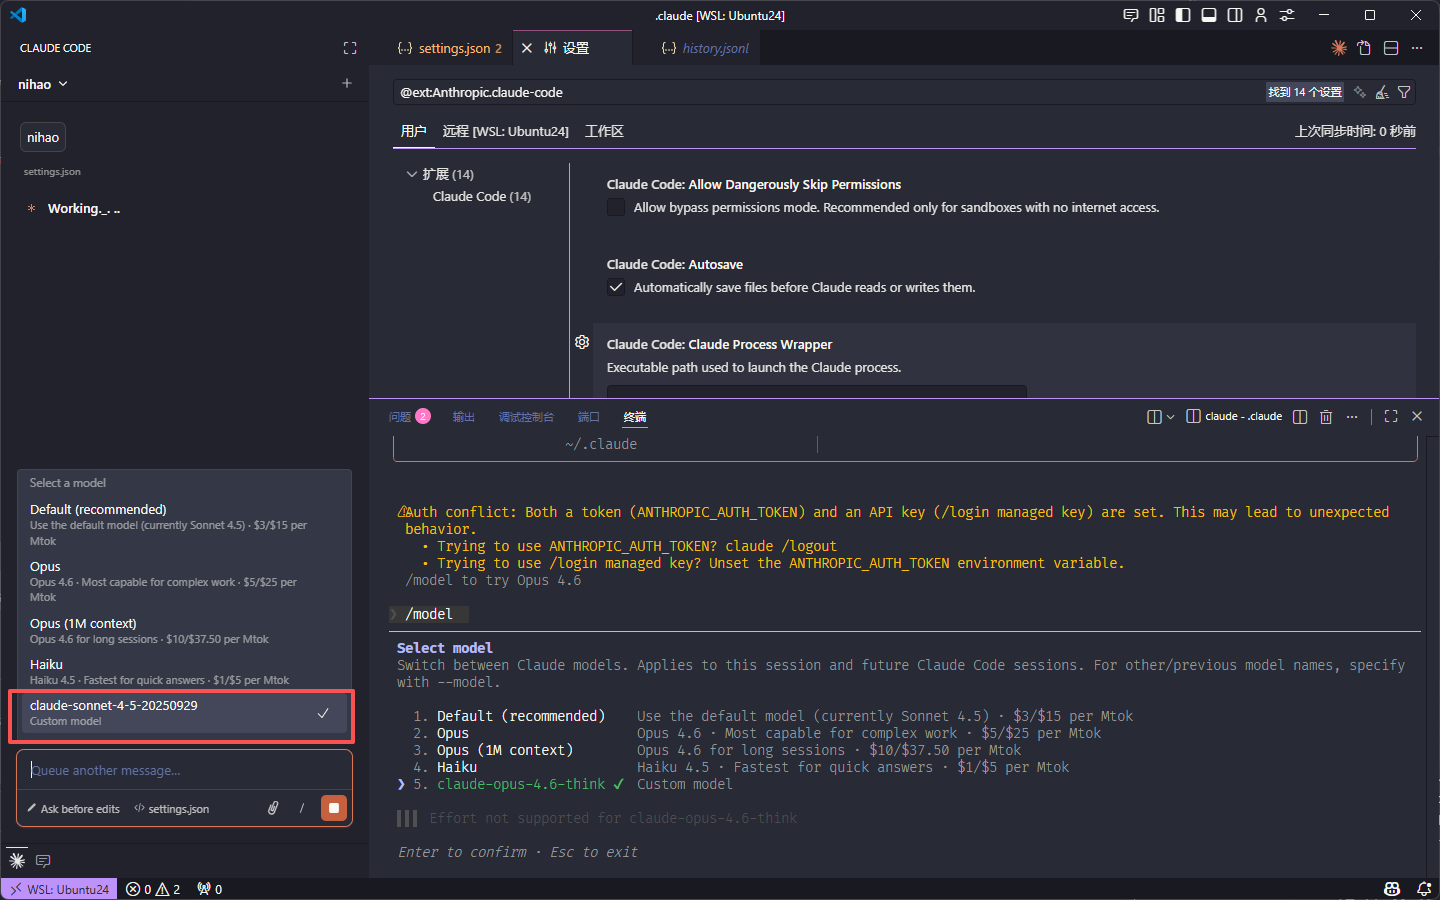Uncheck the Autosave setting checkbox

(616, 287)
